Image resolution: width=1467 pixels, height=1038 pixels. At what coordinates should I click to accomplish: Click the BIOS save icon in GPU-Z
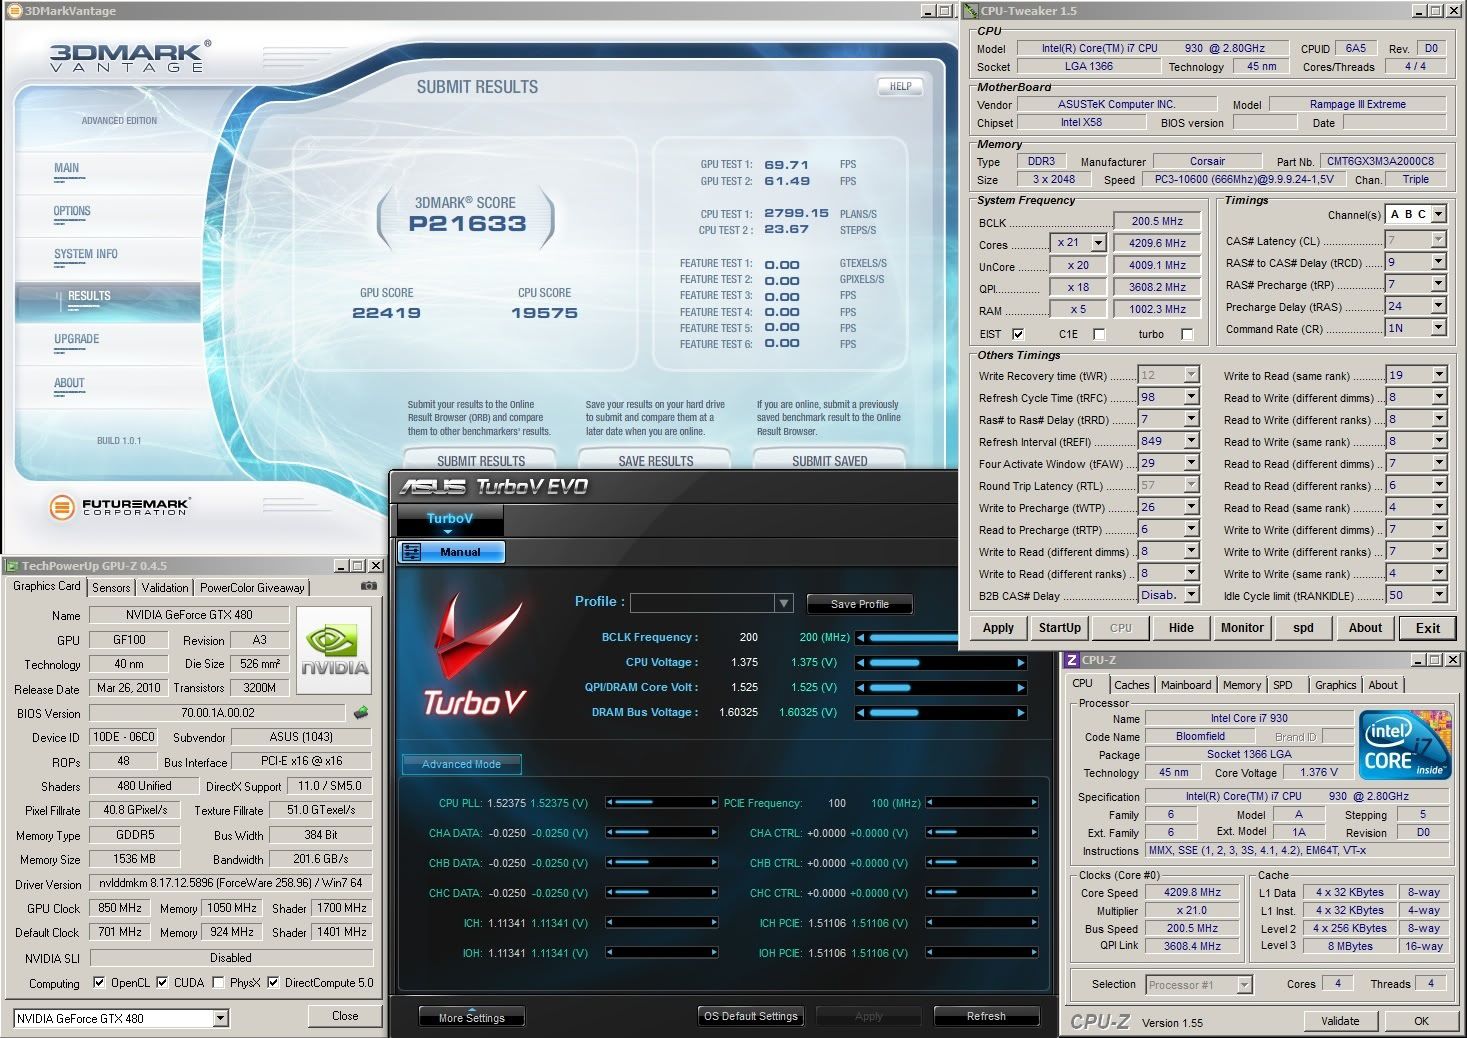tap(361, 713)
